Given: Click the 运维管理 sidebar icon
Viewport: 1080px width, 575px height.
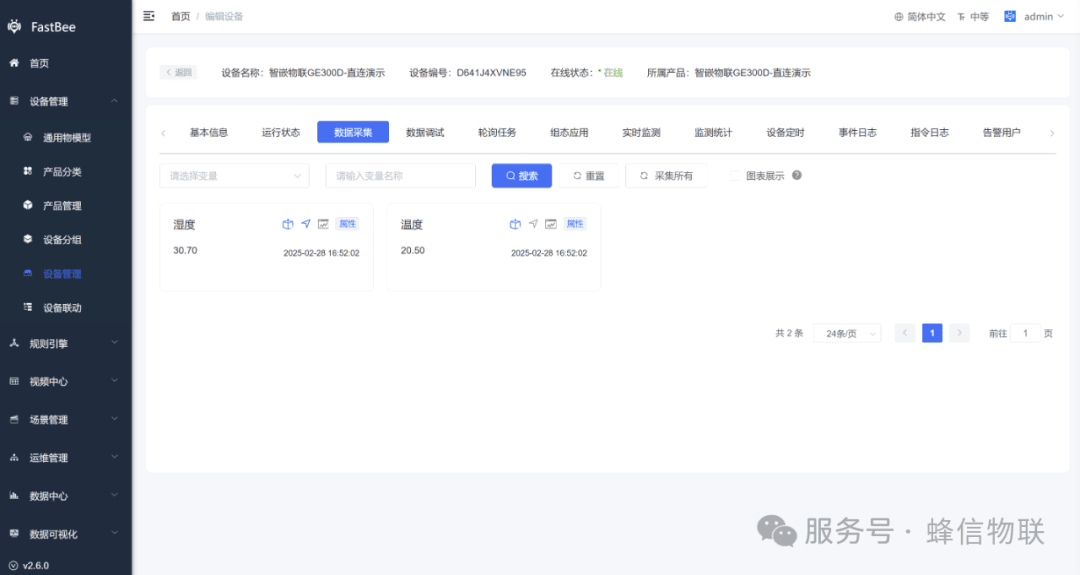Looking at the screenshot, I should (x=14, y=457).
